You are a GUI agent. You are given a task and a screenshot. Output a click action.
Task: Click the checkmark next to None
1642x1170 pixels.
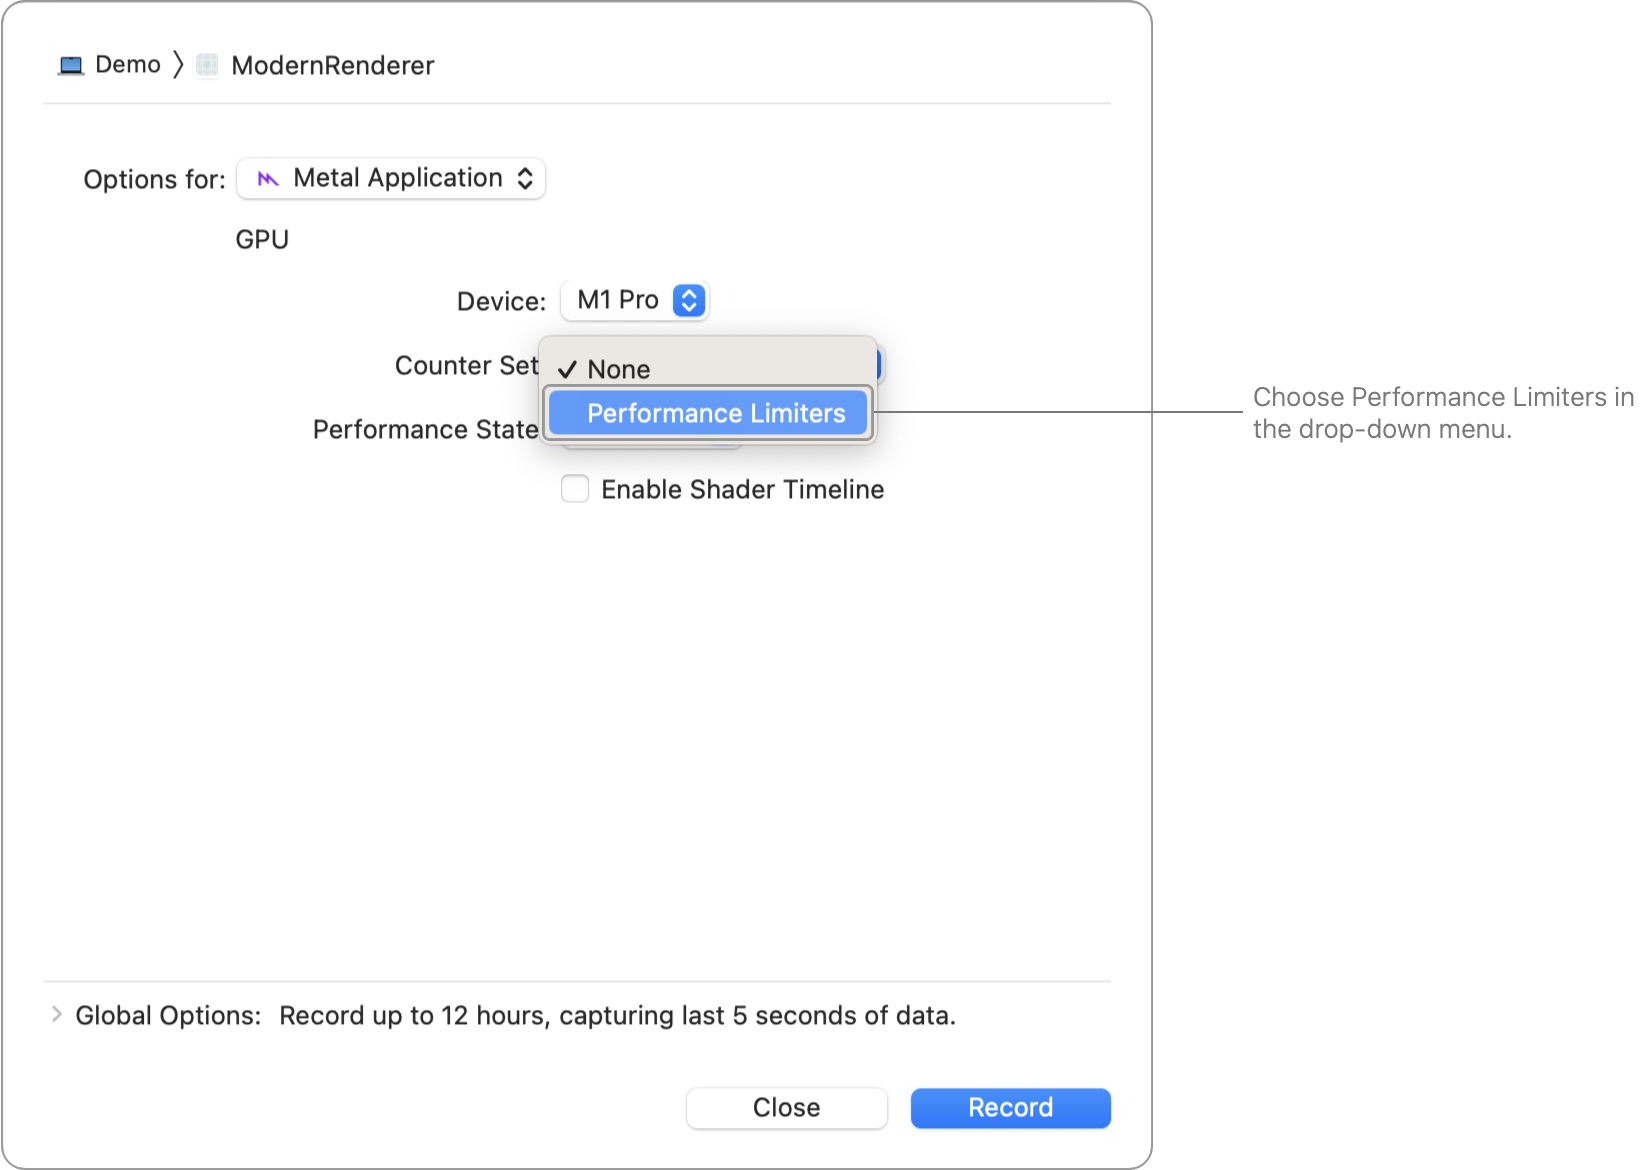point(570,369)
